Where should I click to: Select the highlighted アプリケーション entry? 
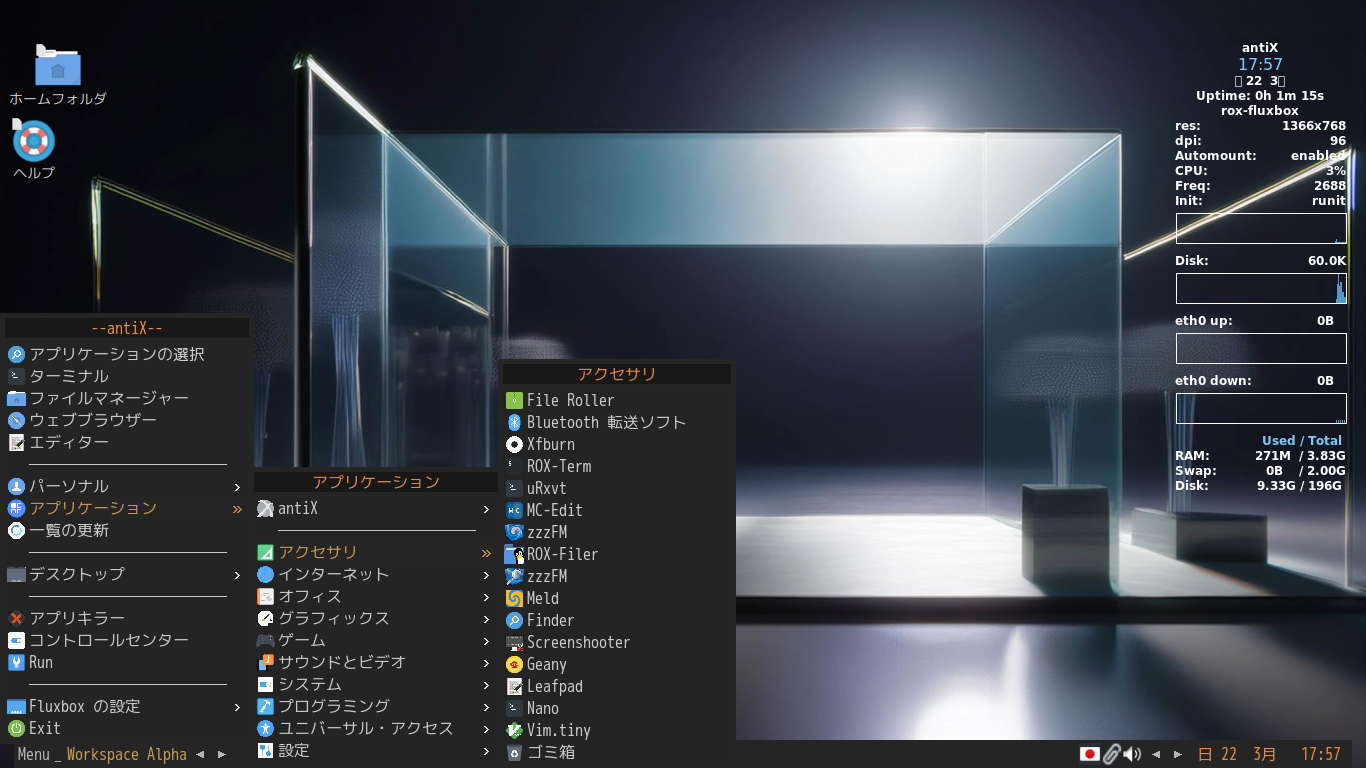pos(127,508)
